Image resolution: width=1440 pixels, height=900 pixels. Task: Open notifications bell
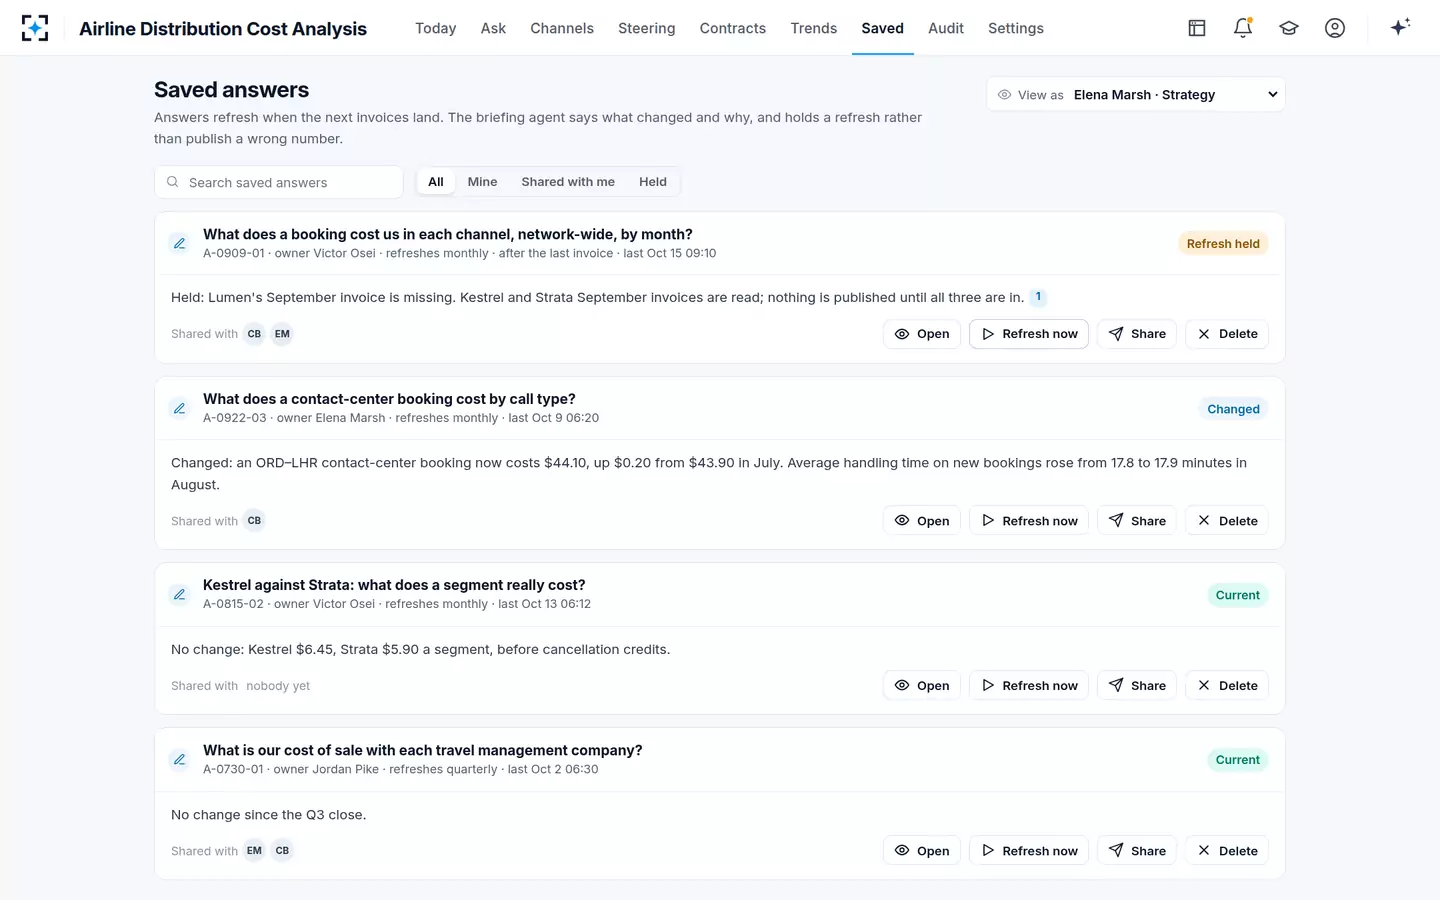click(1243, 28)
